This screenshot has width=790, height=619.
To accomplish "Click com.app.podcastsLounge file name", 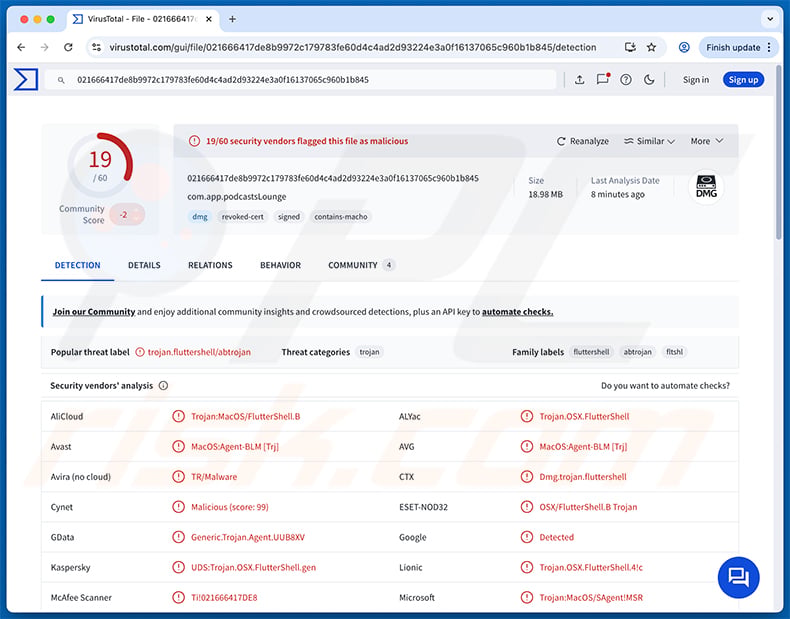I will pyautogui.click(x=237, y=196).
